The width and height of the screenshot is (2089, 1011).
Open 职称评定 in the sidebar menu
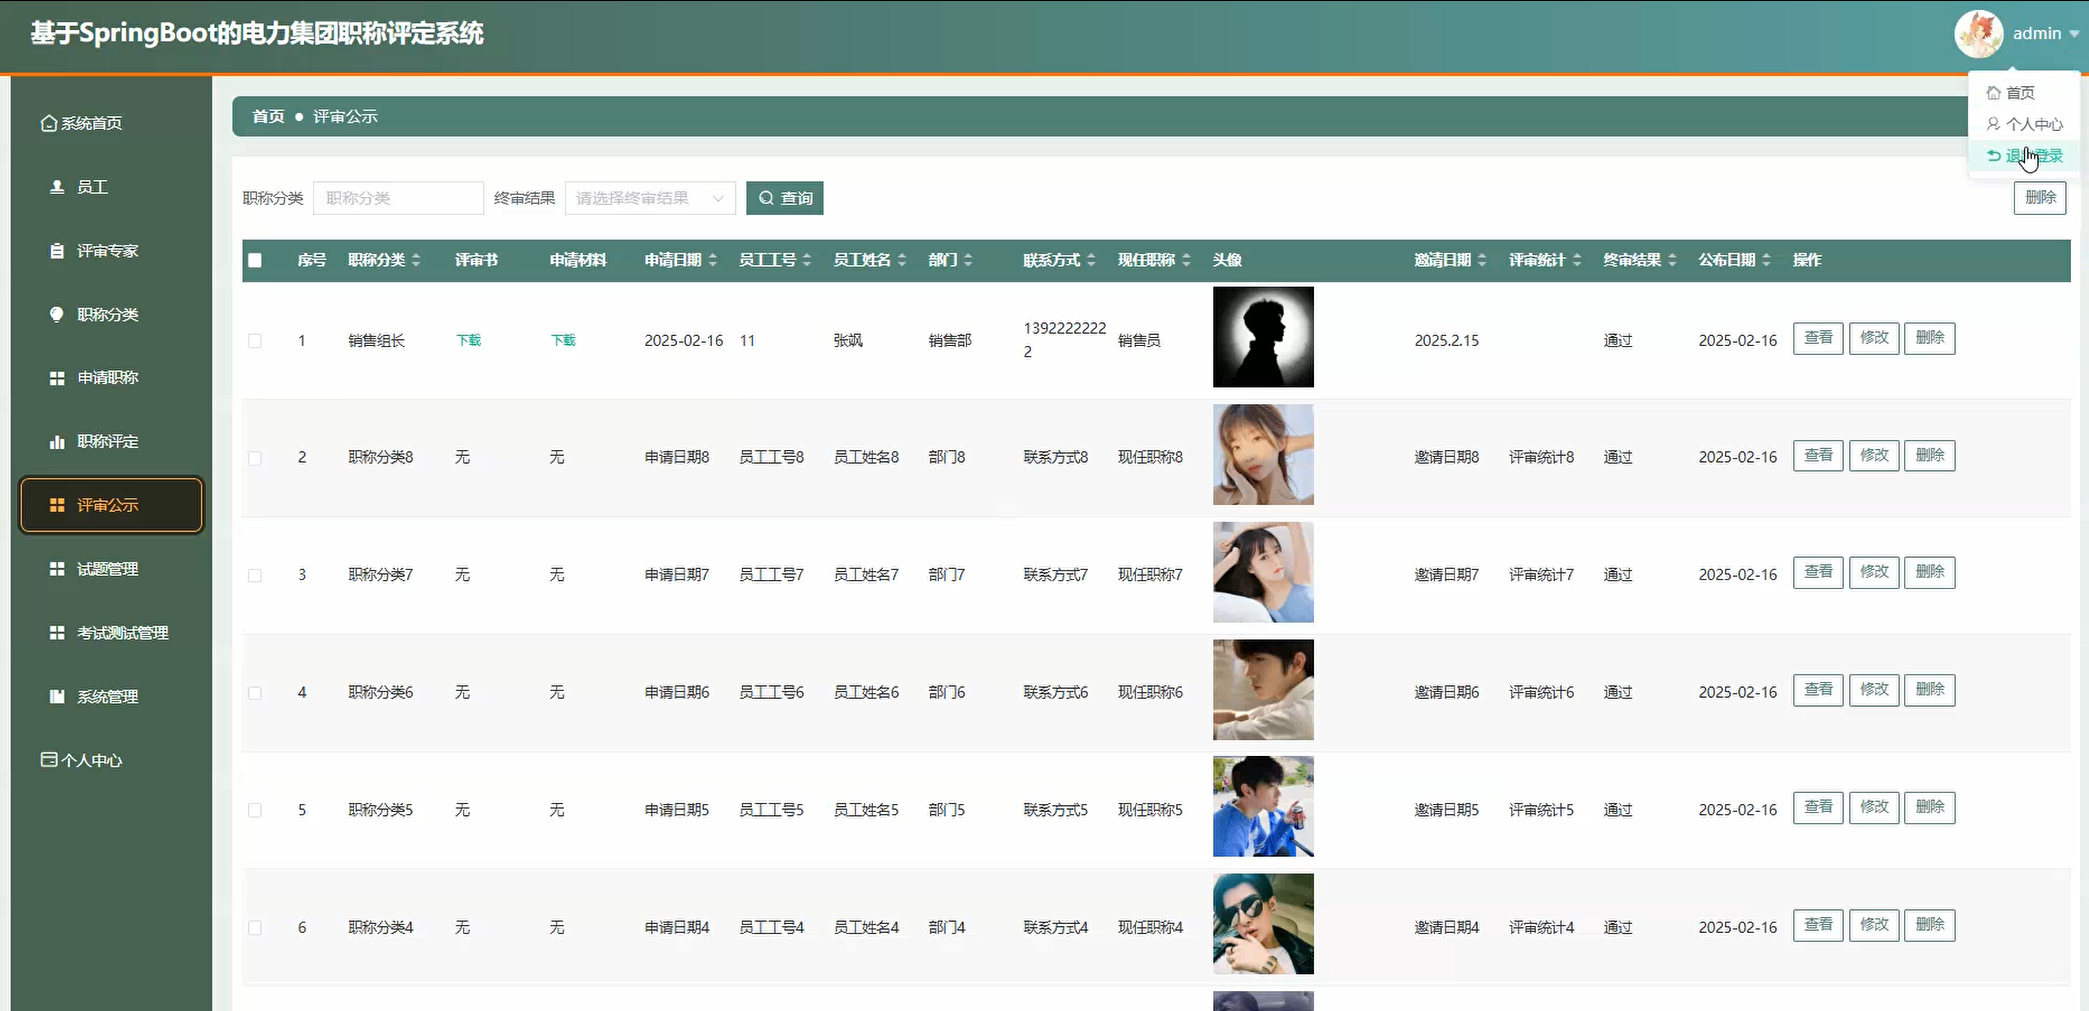[111, 441]
